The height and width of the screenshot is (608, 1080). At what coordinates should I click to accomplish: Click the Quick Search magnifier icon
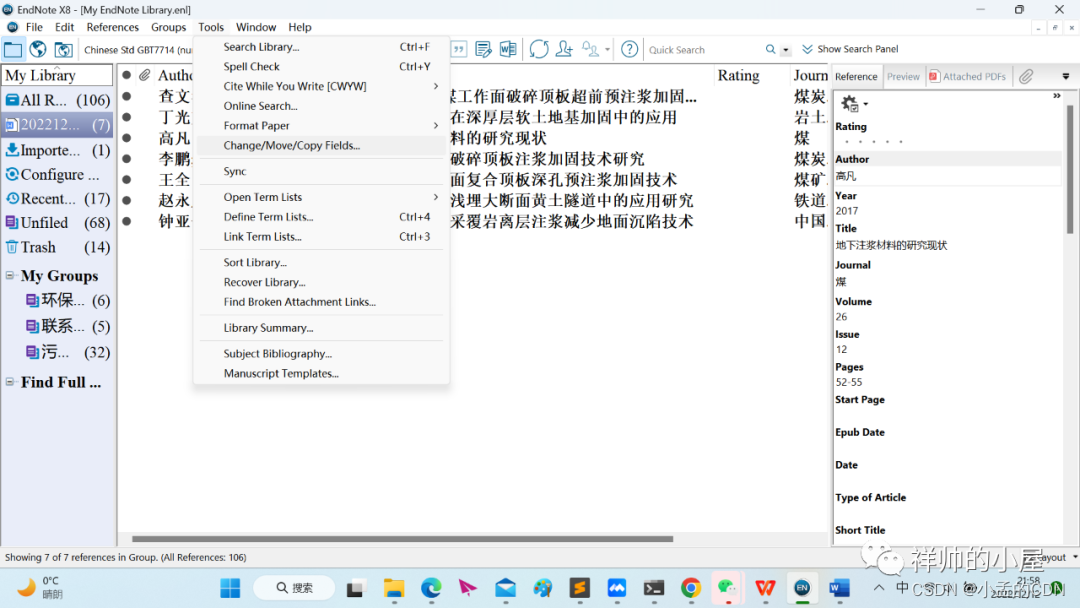[x=770, y=50]
